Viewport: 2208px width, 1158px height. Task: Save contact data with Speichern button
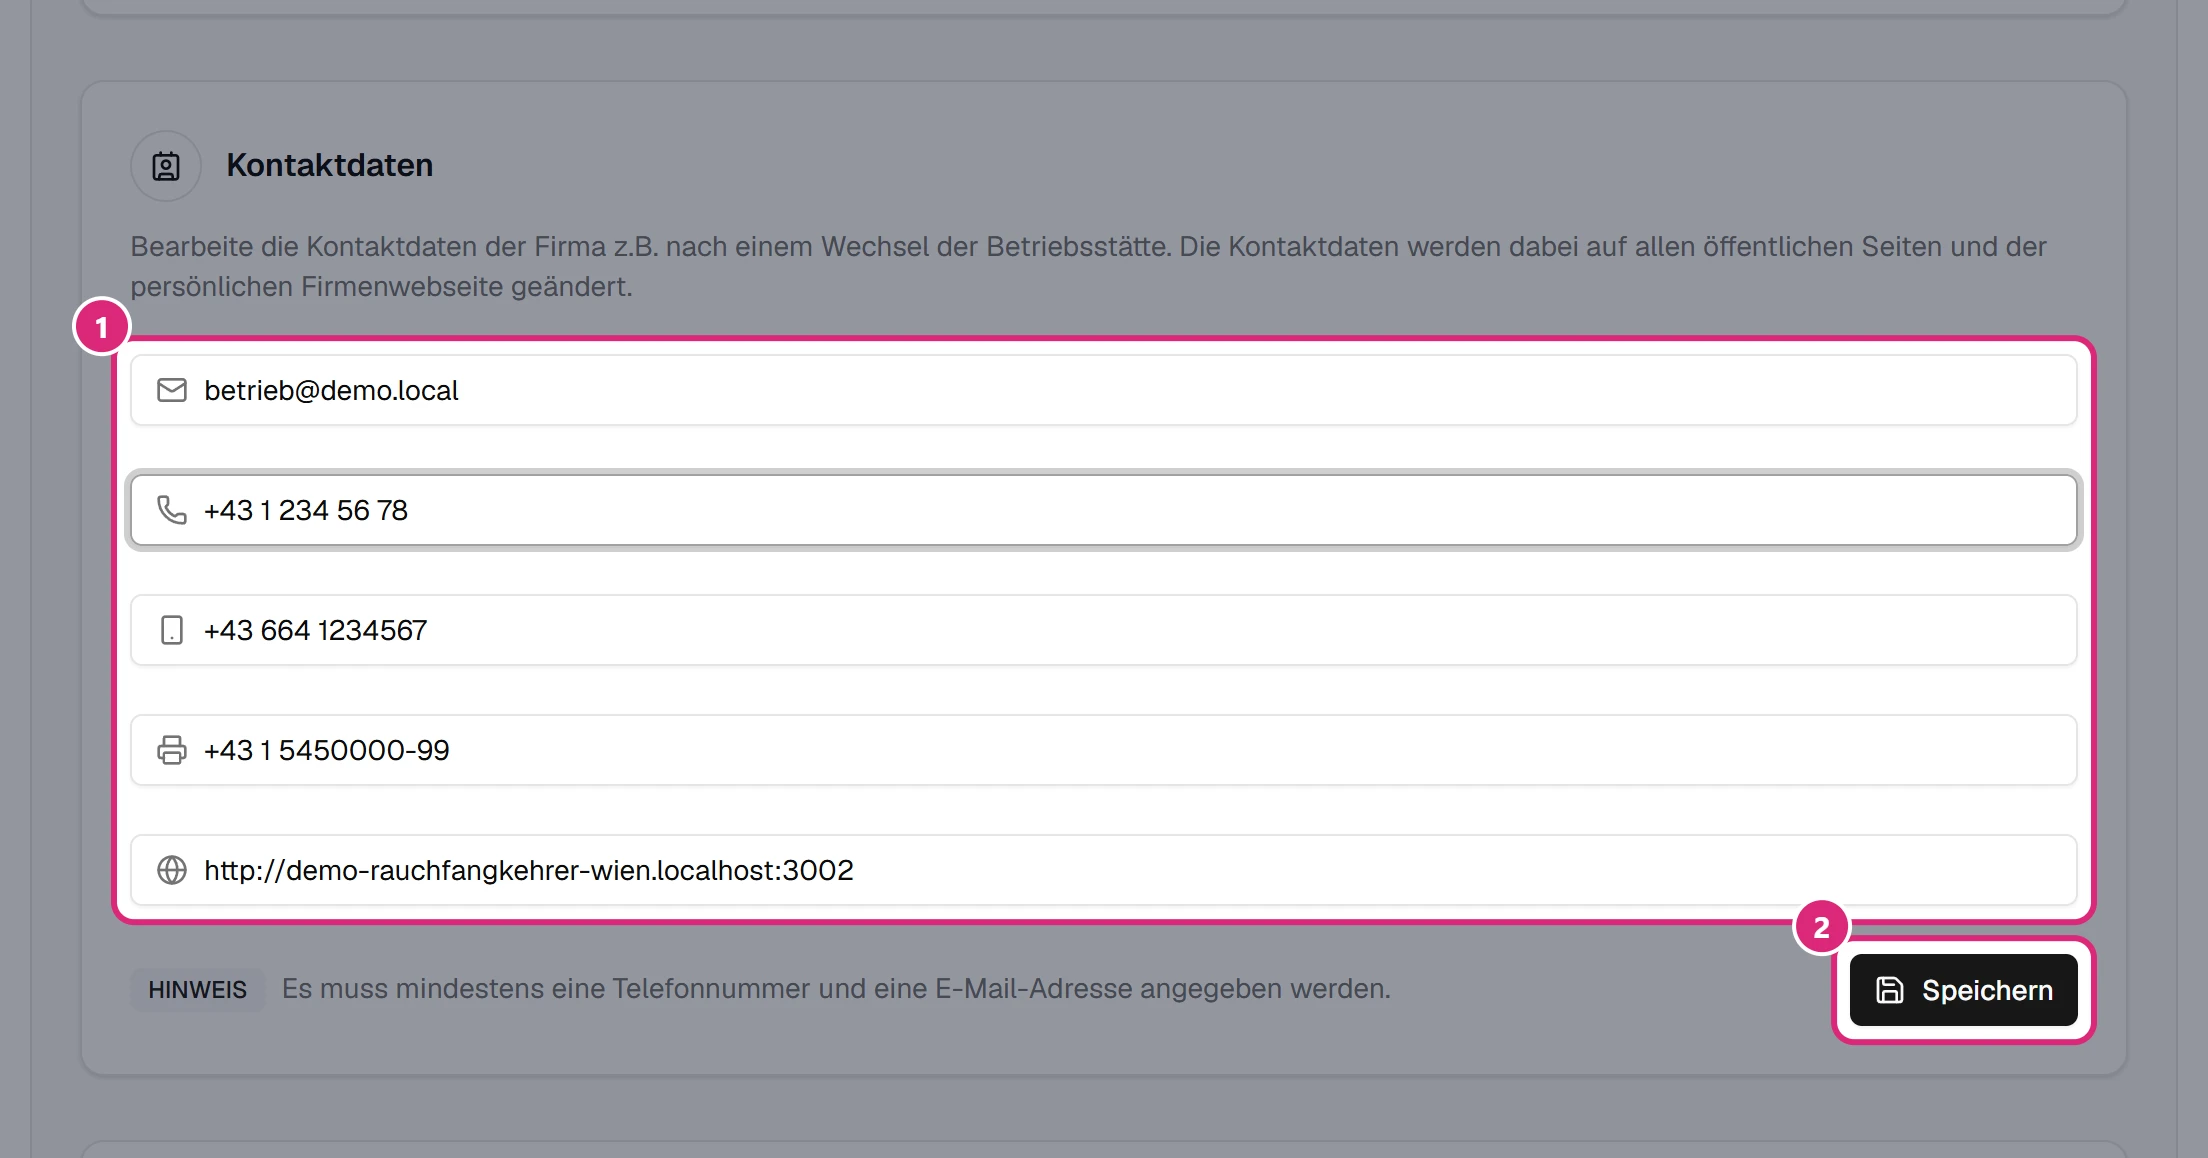tap(1964, 990)
